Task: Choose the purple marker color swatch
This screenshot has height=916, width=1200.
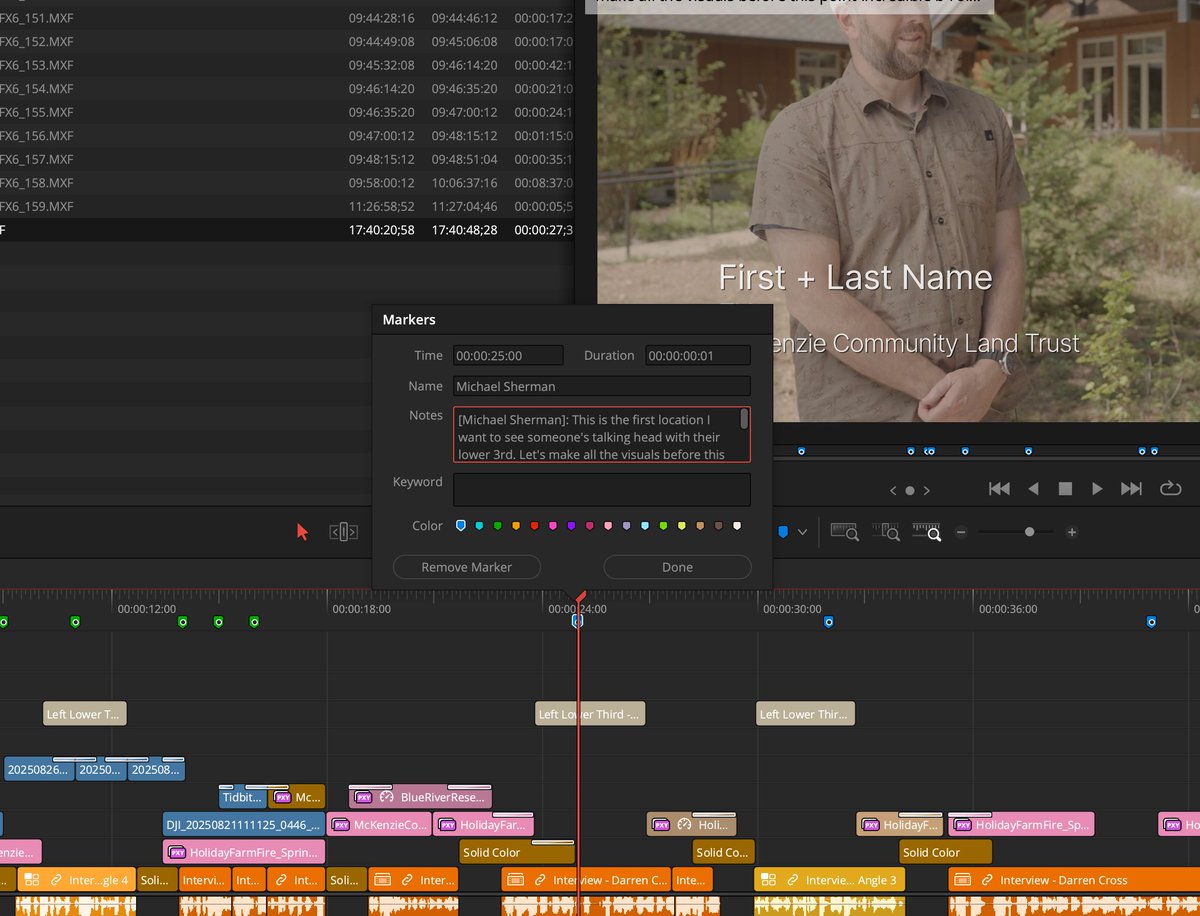Action: coord(571,526)
